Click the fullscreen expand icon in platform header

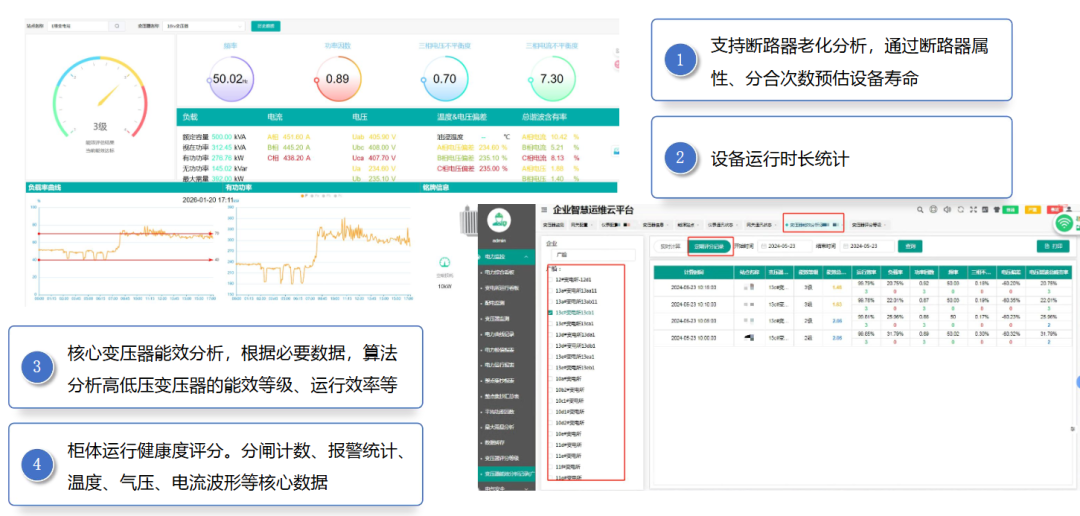pos(973,209)
